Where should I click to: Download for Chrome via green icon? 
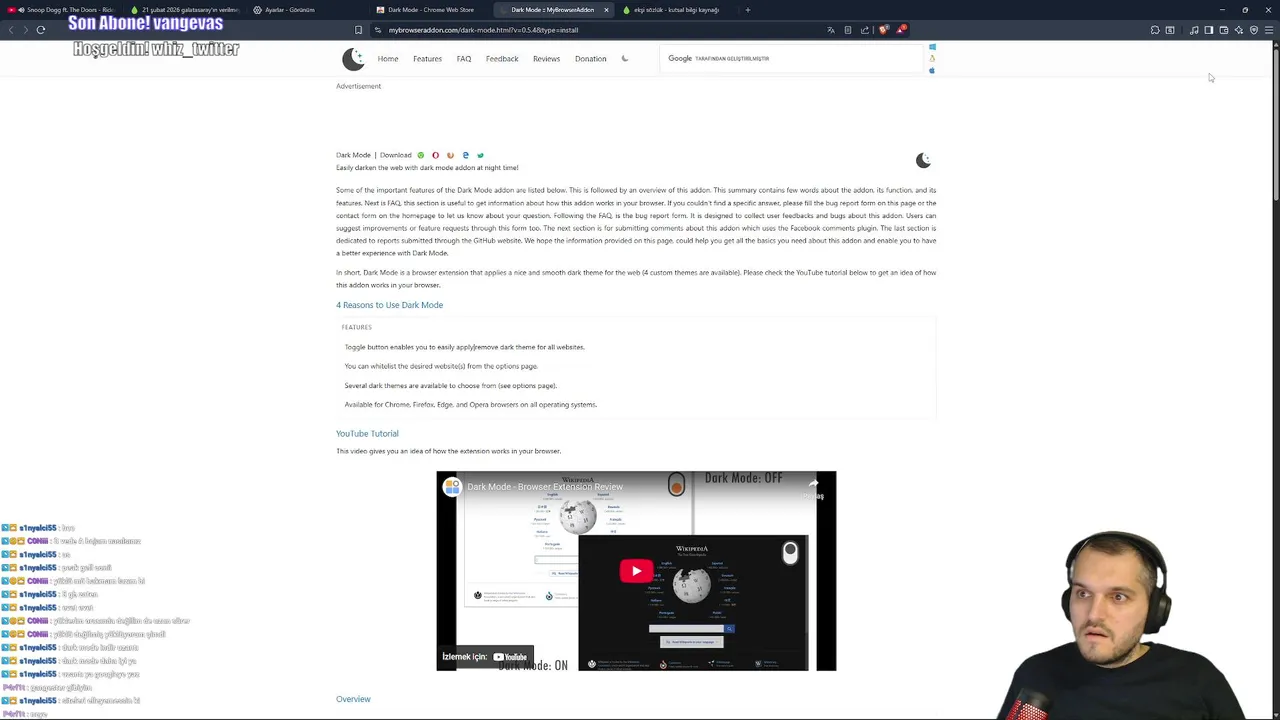coord(420,155)
